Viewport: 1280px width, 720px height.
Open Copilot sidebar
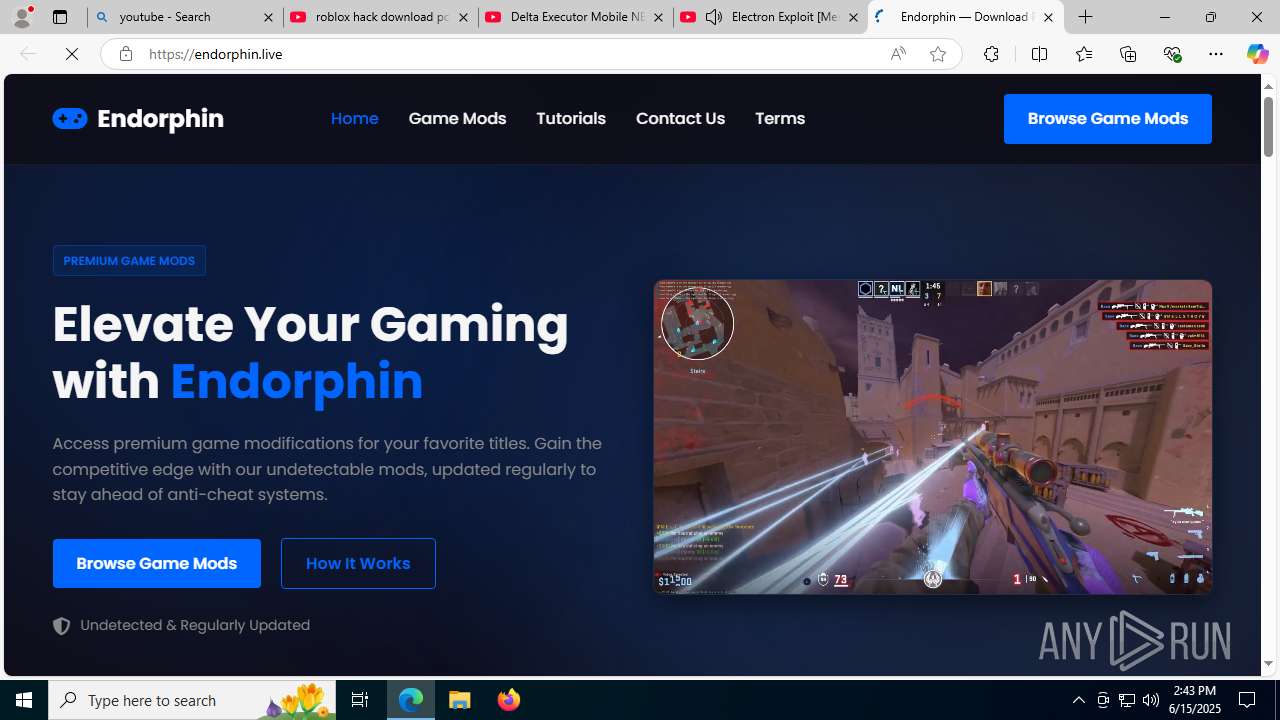coord(1257,54)
